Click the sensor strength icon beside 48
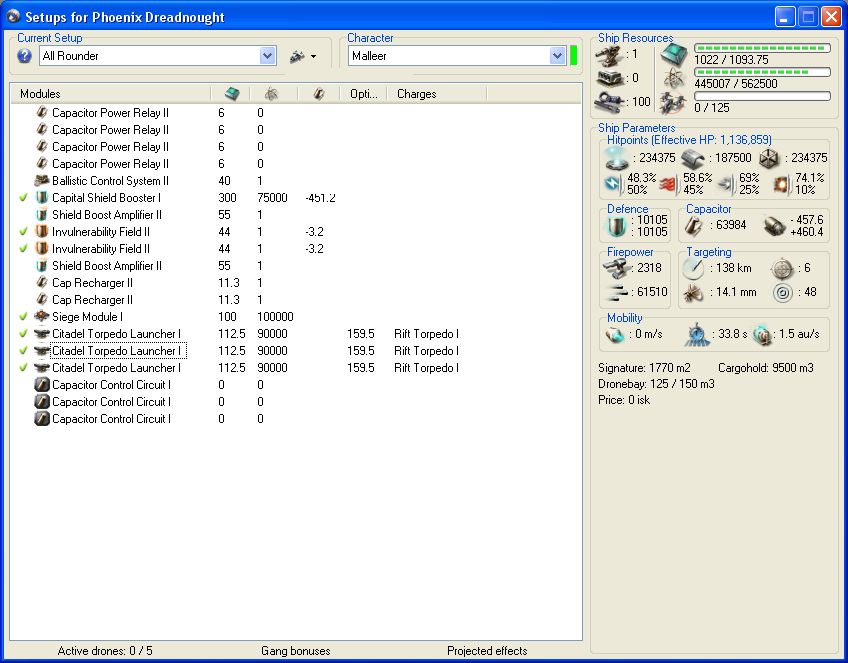848x663 pixels. [782, 293]
